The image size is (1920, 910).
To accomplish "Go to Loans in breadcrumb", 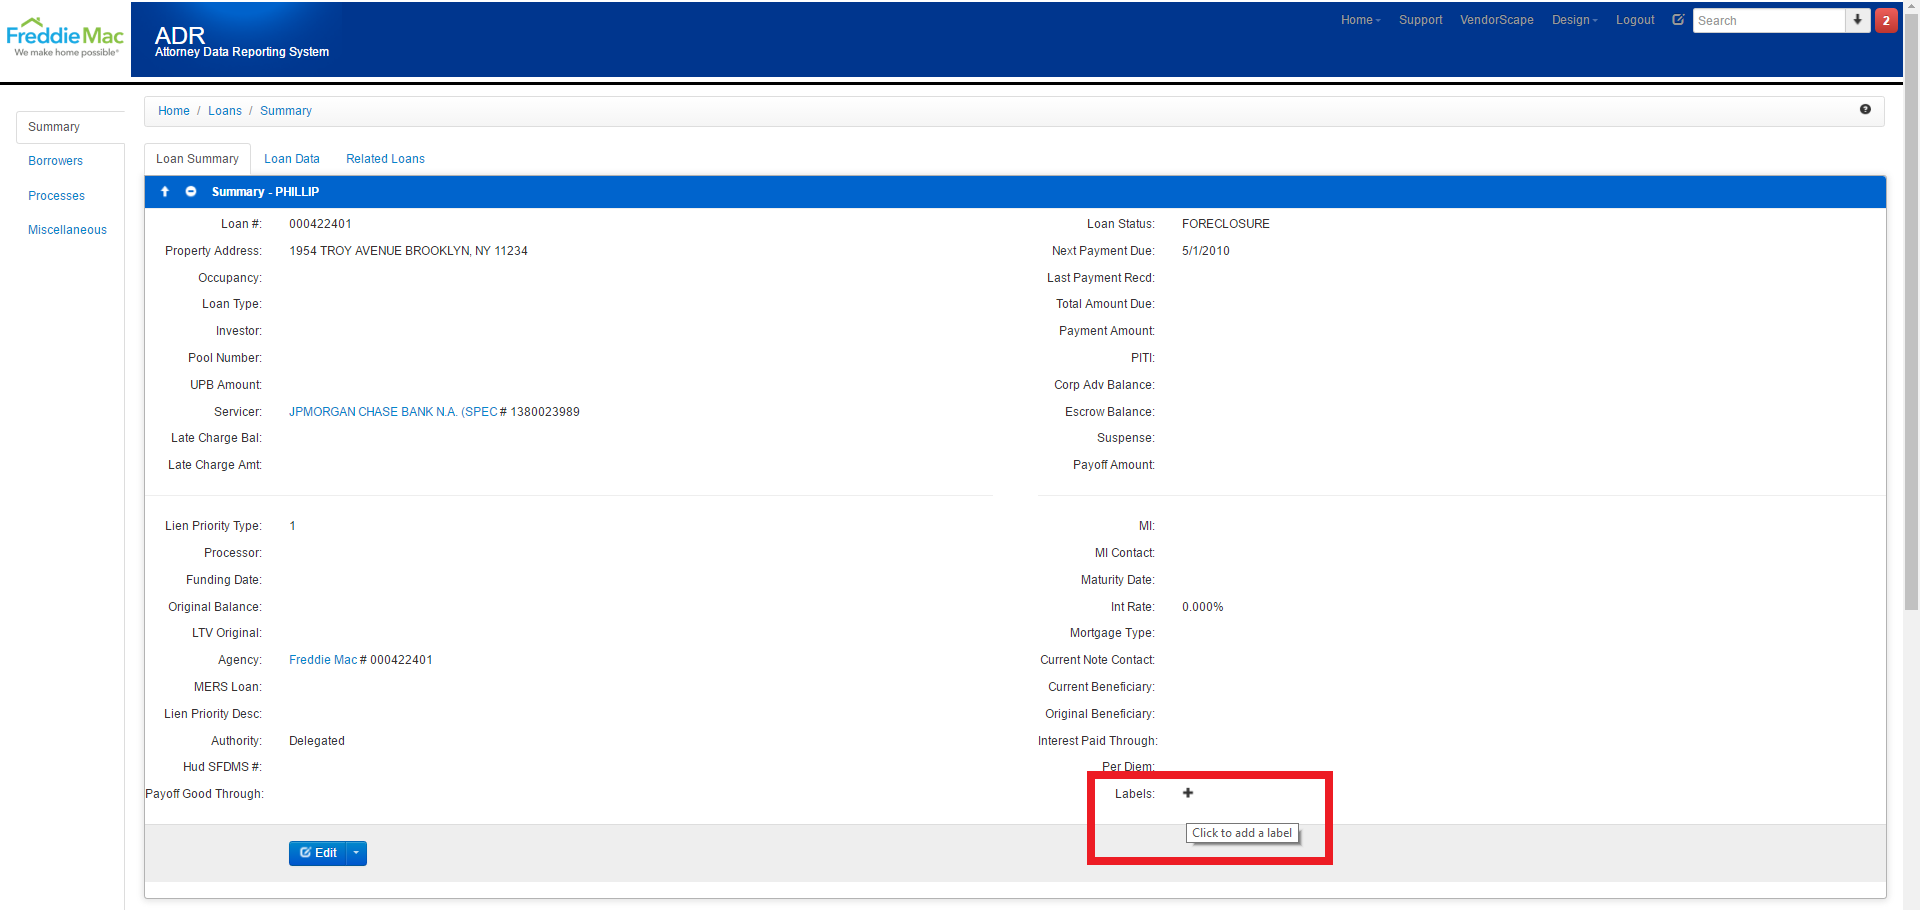I will (225, 111).
